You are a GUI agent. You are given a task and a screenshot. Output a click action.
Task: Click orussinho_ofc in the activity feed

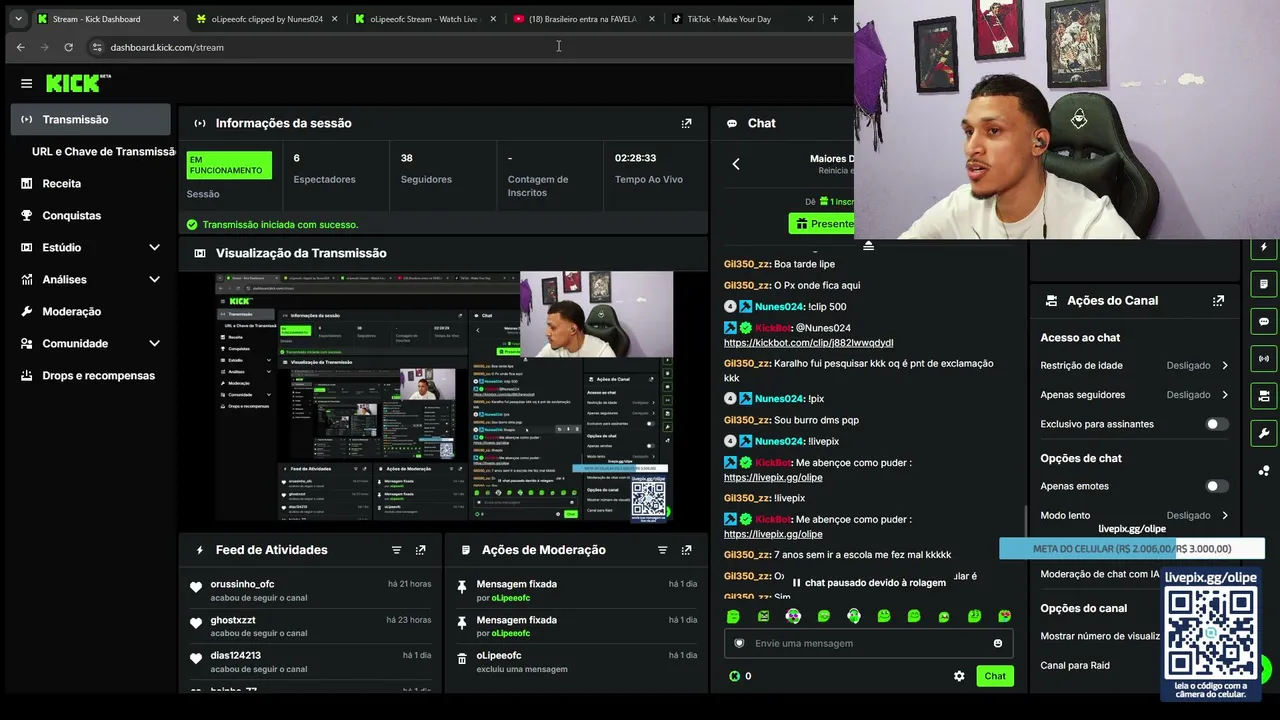tap(242, 584)
